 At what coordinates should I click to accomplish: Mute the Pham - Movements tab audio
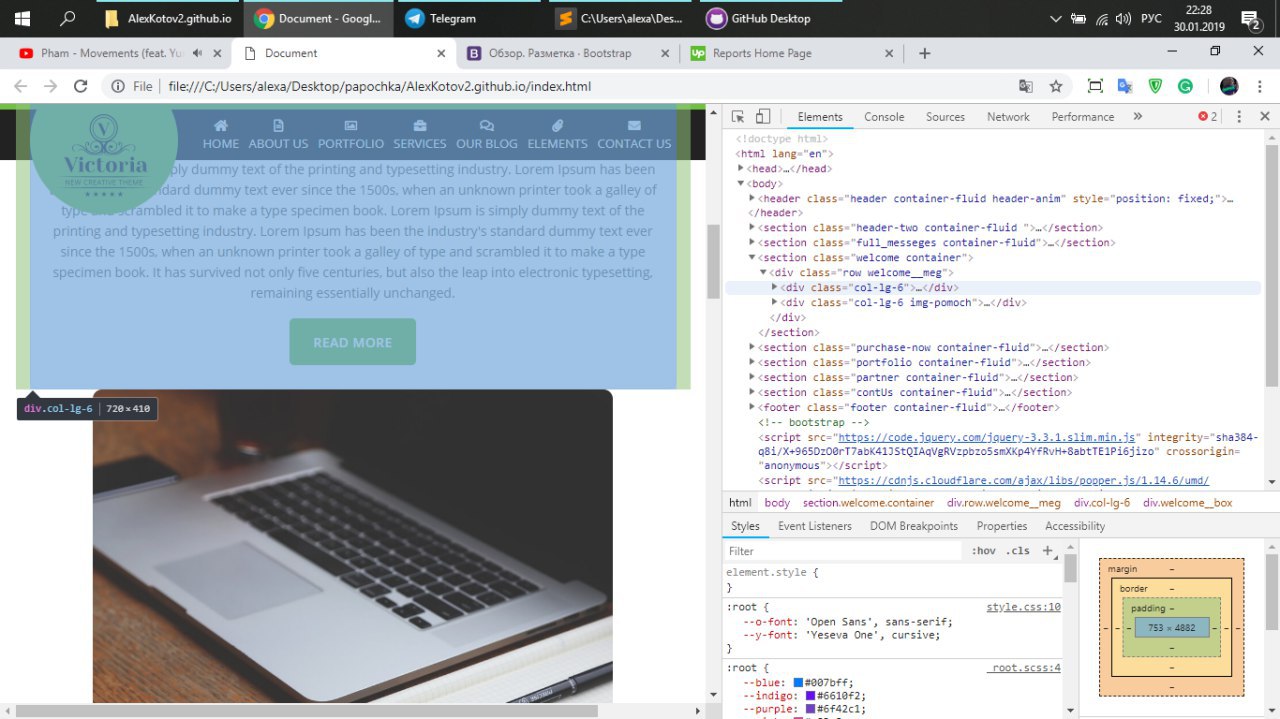(x=196, y=53)
